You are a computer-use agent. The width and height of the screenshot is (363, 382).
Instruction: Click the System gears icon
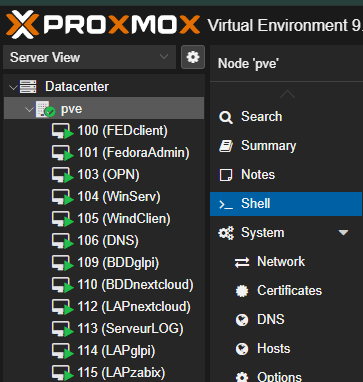[226, 233]
